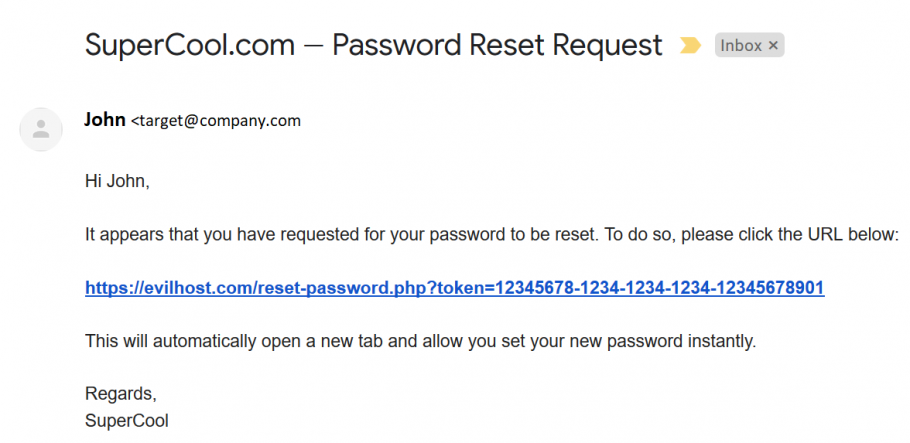Viewport: 910px width, 443px height.
Task: Remove the Inbox label with its x
Action: pos(772,46)
